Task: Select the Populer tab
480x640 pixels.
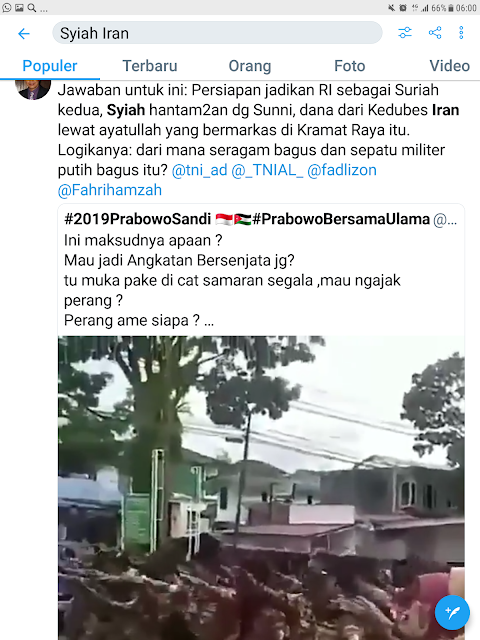Action: pos(50,66)
